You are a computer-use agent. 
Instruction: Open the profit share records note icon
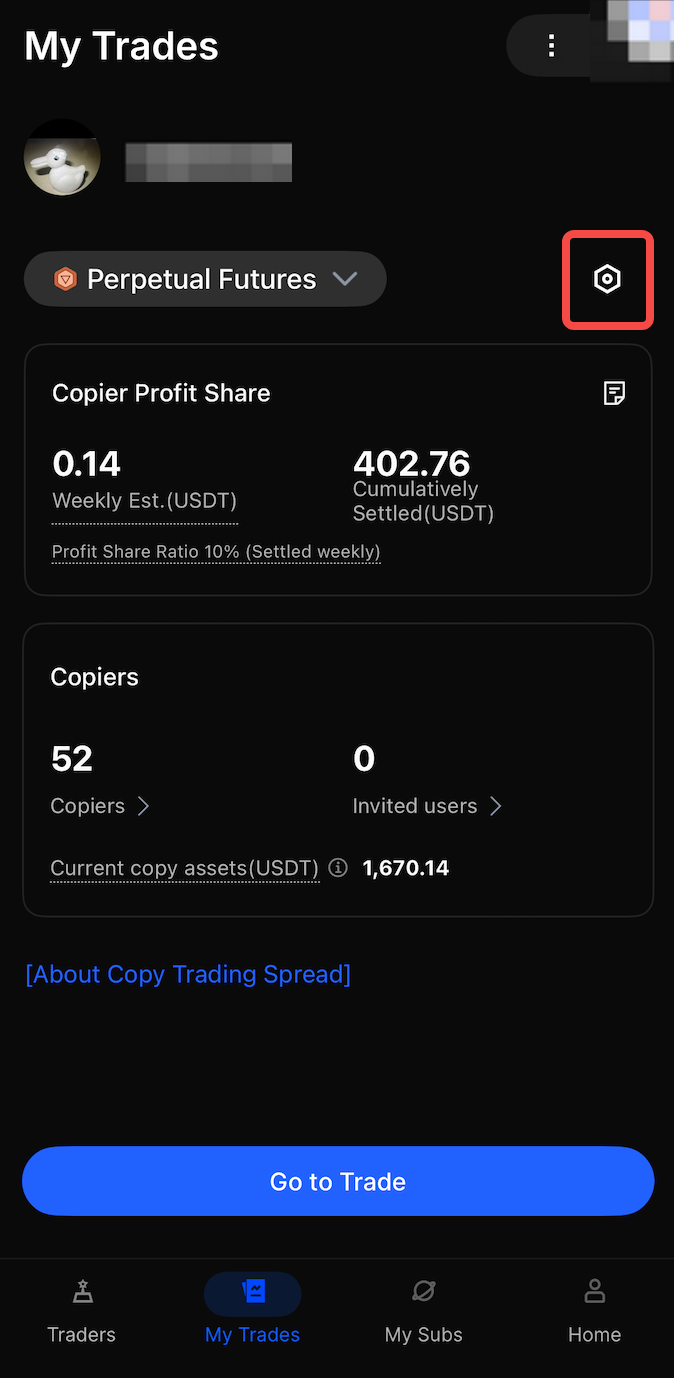615,393
